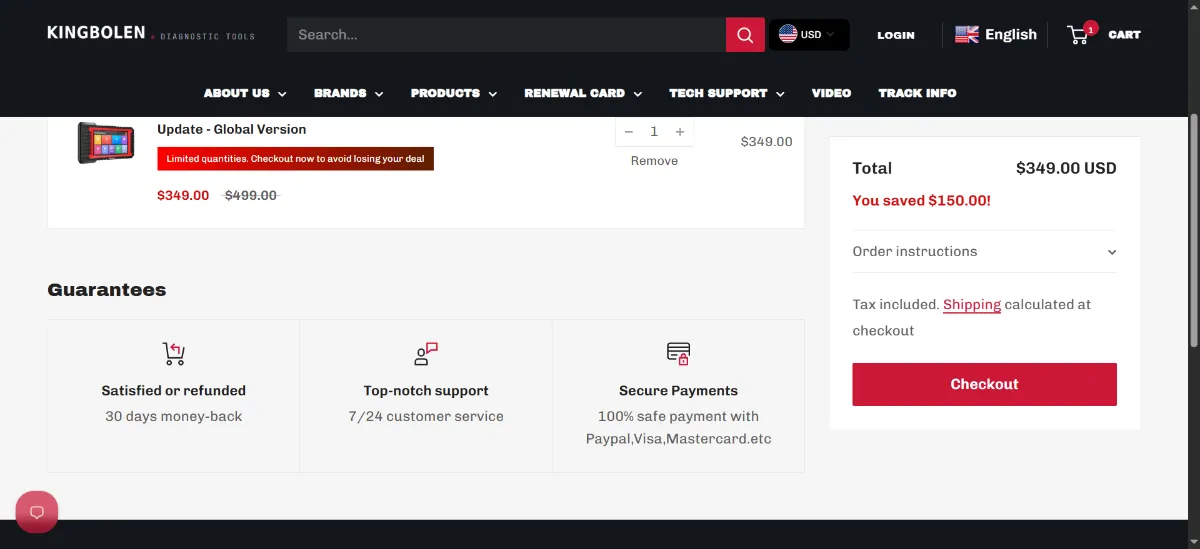
Task: Open the USD currency dropdown
Action: (x=809, y=35)
